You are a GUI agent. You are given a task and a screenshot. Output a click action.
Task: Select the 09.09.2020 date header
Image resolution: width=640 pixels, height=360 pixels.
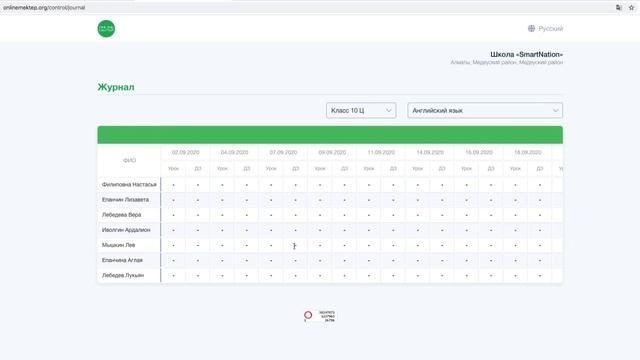pos(332,152)
